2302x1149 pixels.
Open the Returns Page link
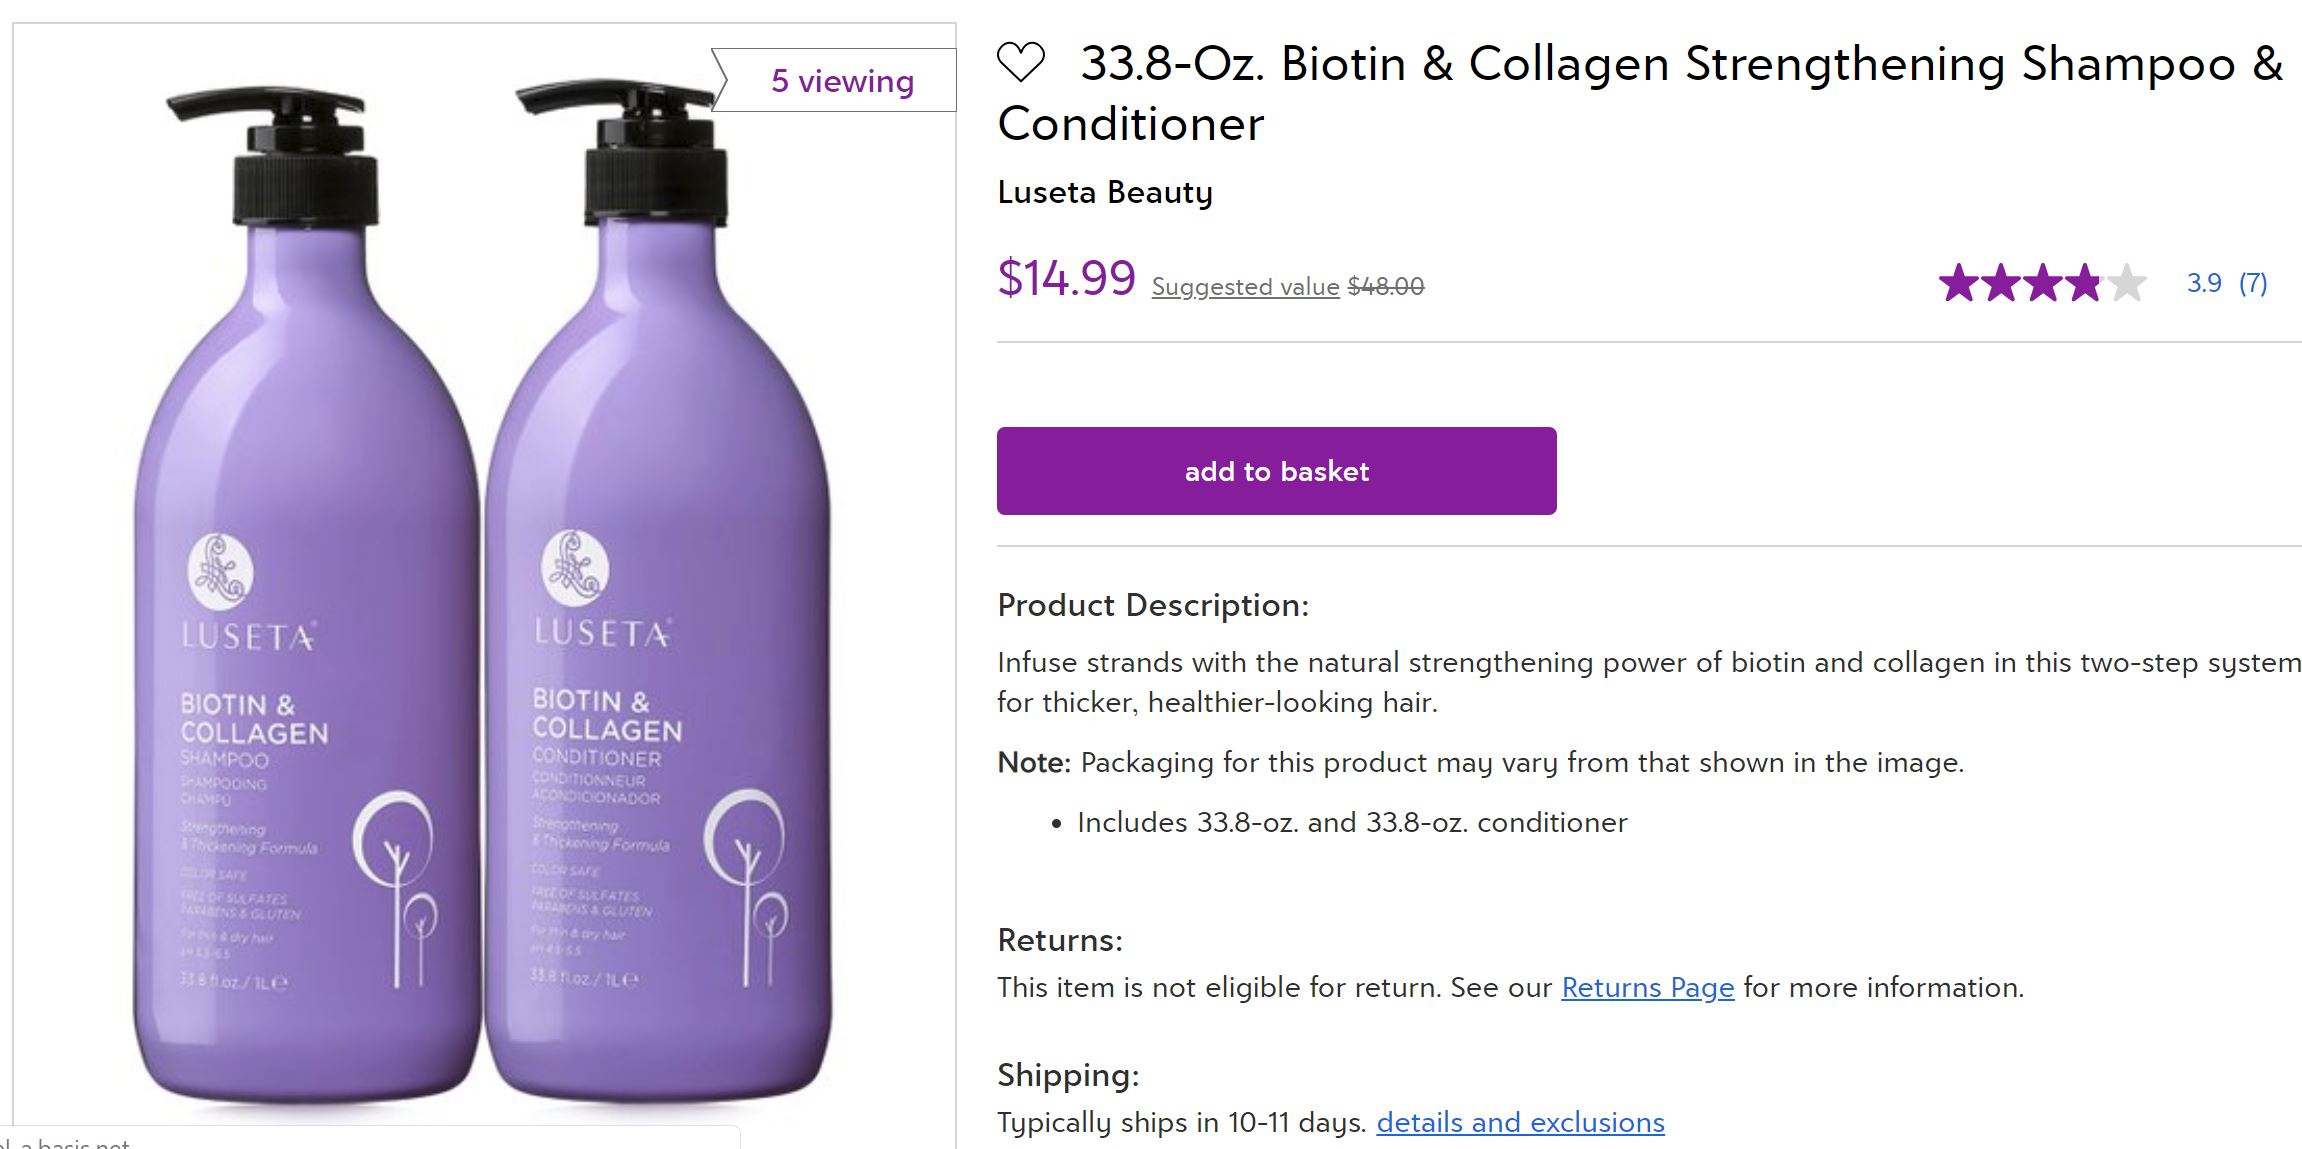[x=1647, y=988]
